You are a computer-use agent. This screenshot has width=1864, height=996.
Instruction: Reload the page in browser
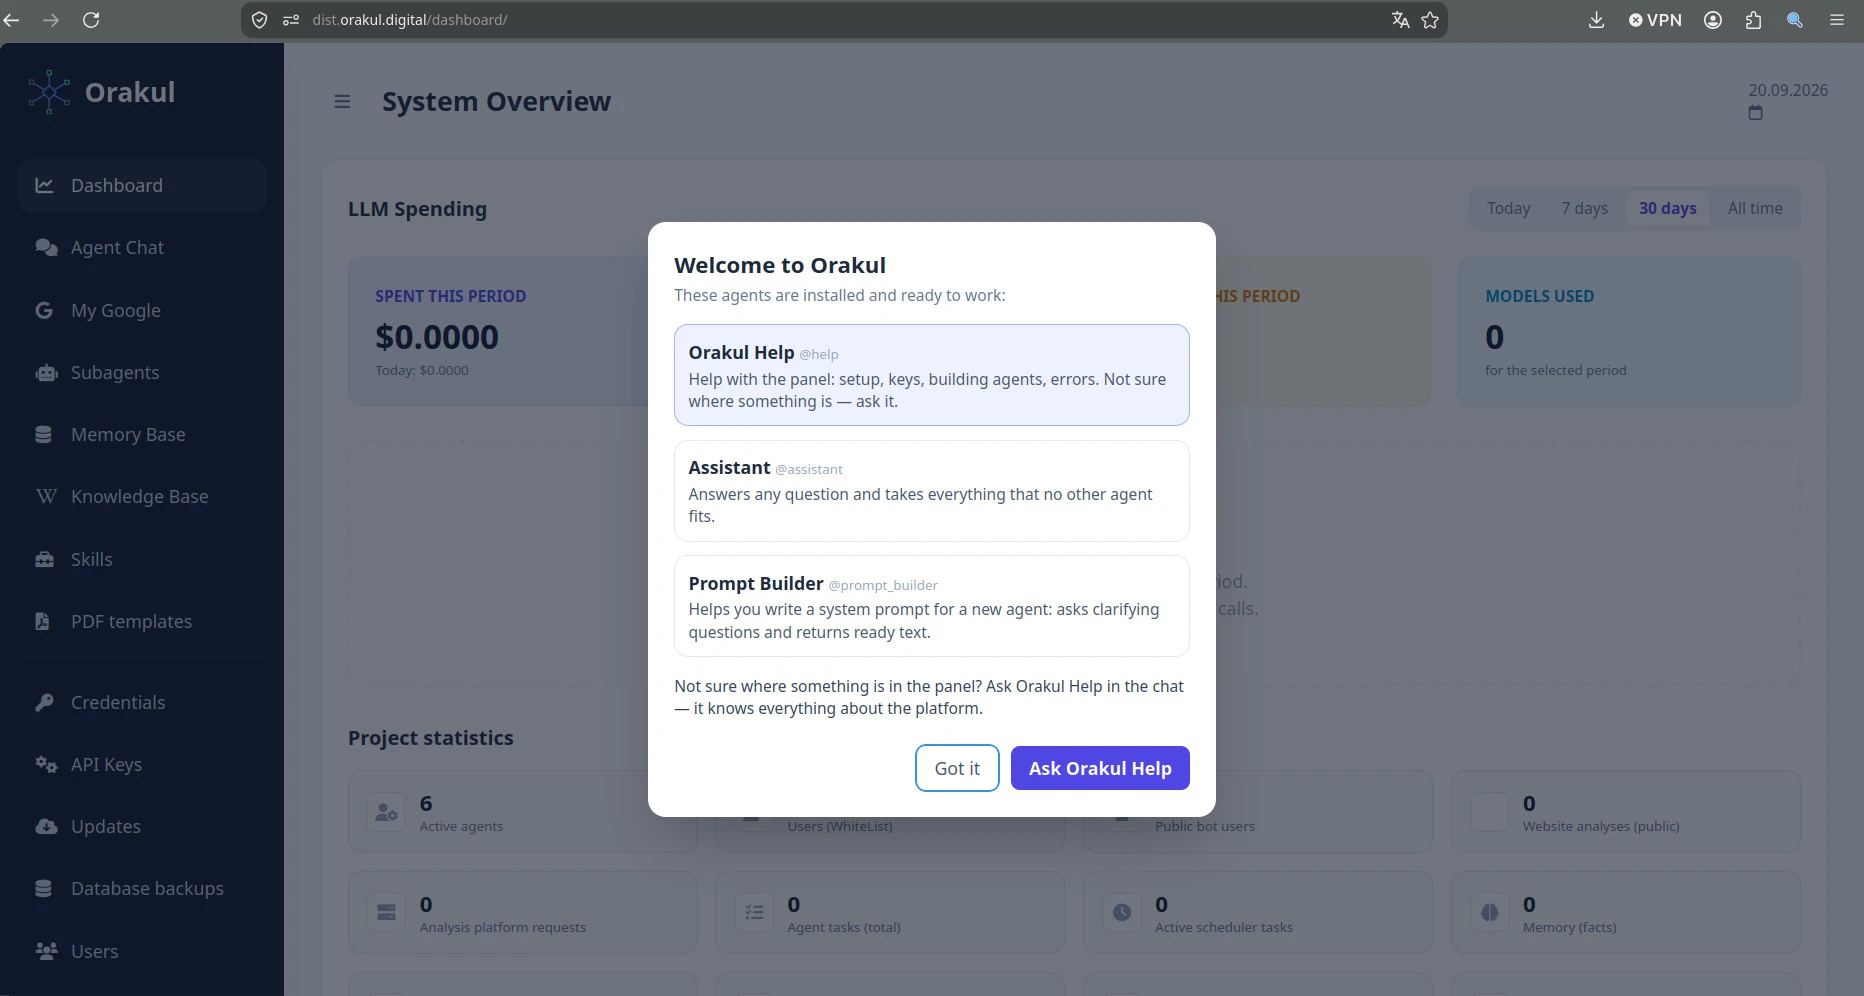(91, 20)
